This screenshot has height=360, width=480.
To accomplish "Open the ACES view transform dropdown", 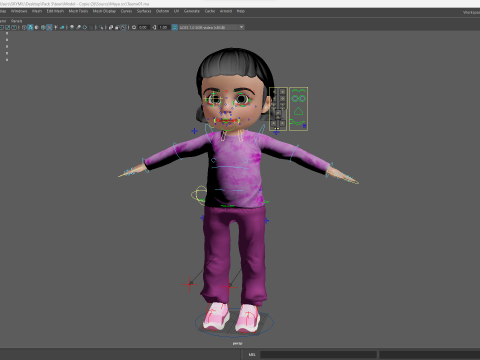I will pyautogui.click(x=212, y=27).
